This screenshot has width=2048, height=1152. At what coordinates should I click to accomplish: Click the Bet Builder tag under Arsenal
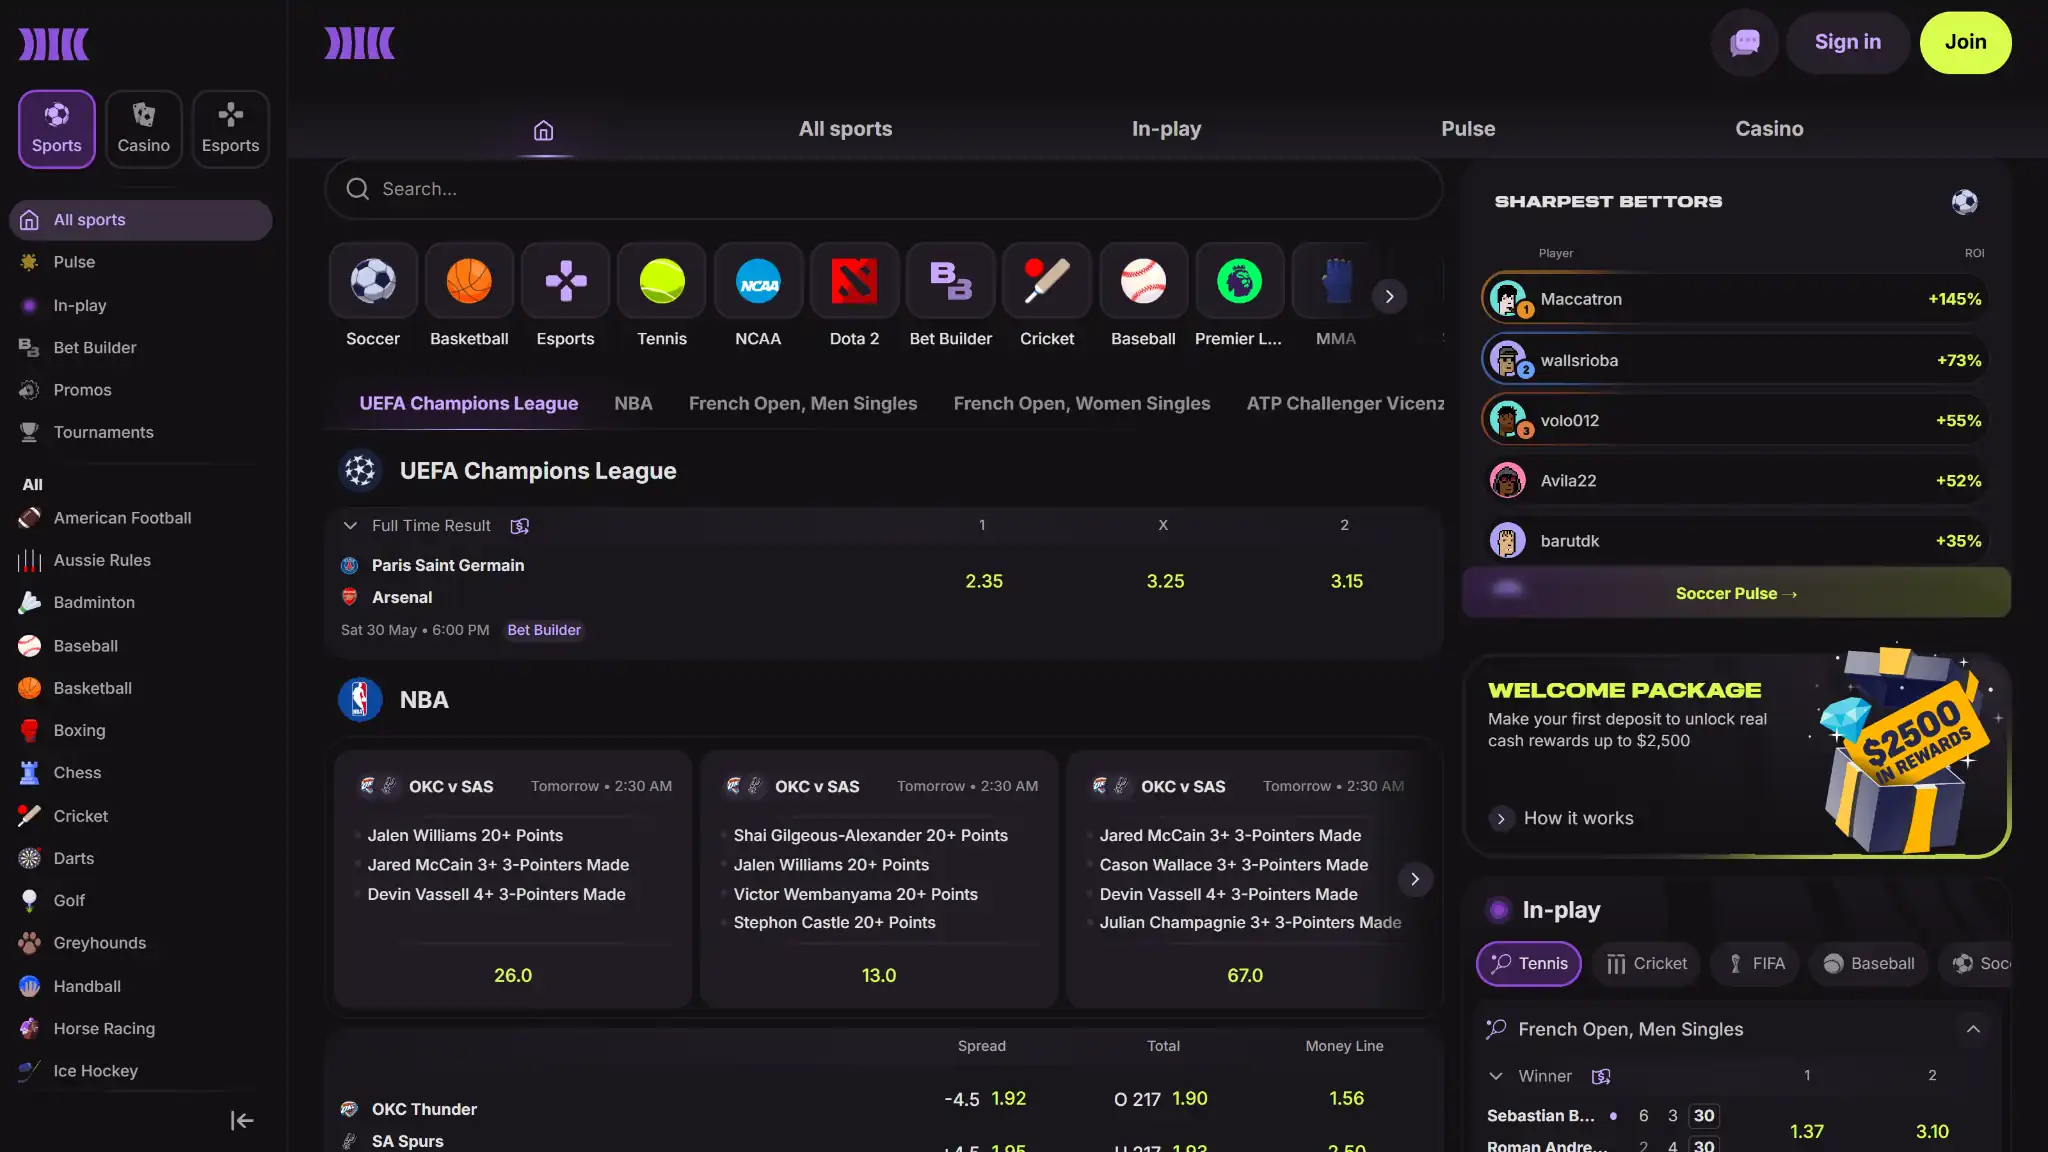click(544, 631)
